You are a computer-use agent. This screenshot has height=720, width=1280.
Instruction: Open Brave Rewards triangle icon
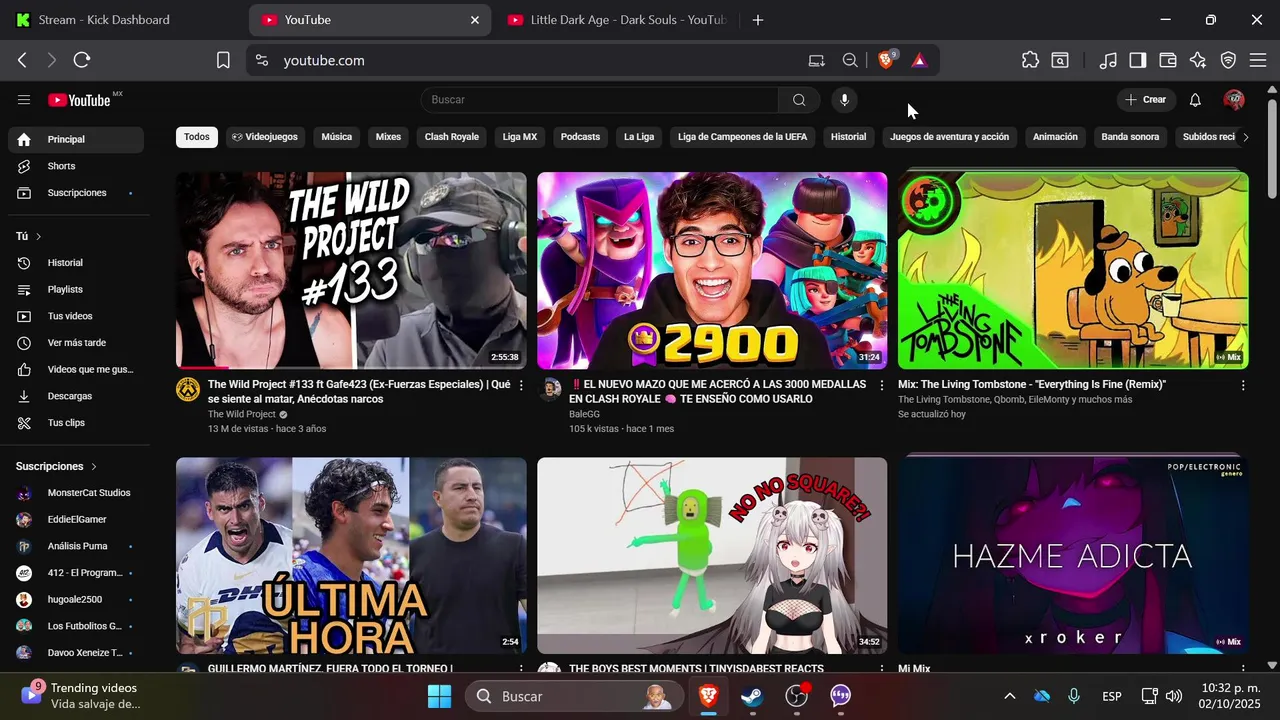919,60
